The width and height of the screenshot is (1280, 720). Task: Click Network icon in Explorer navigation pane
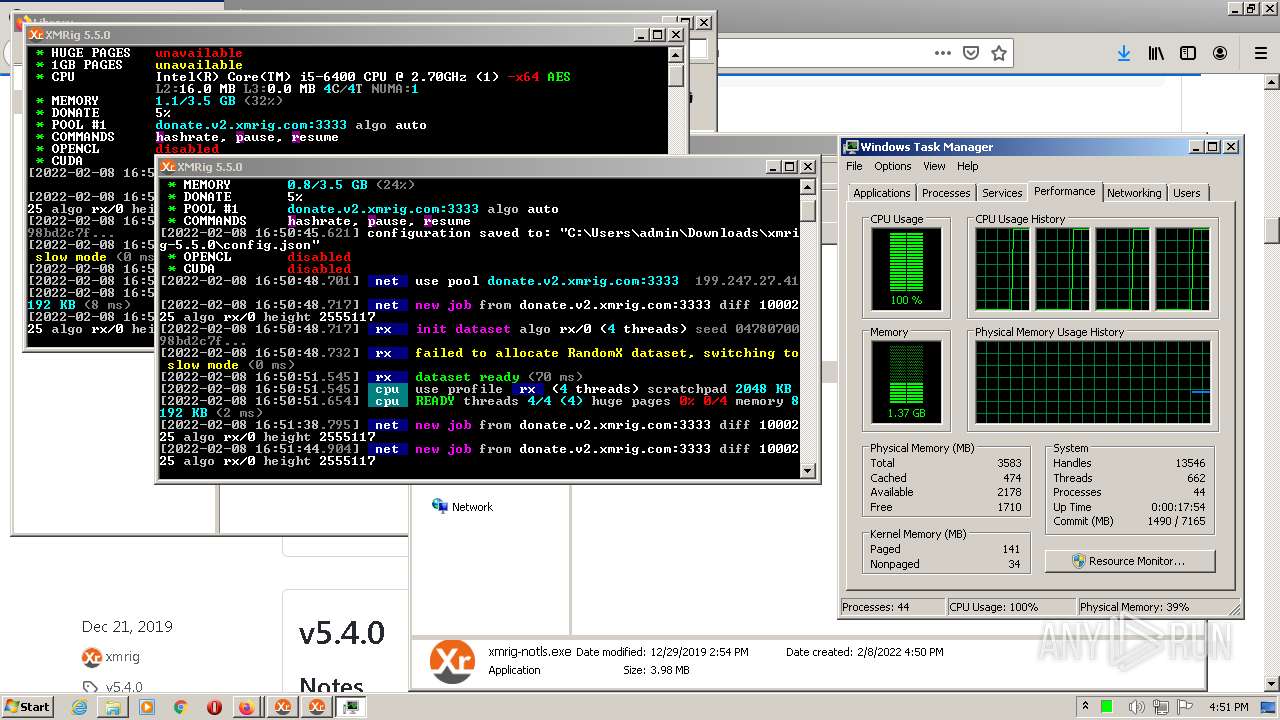tap(440, 506)
